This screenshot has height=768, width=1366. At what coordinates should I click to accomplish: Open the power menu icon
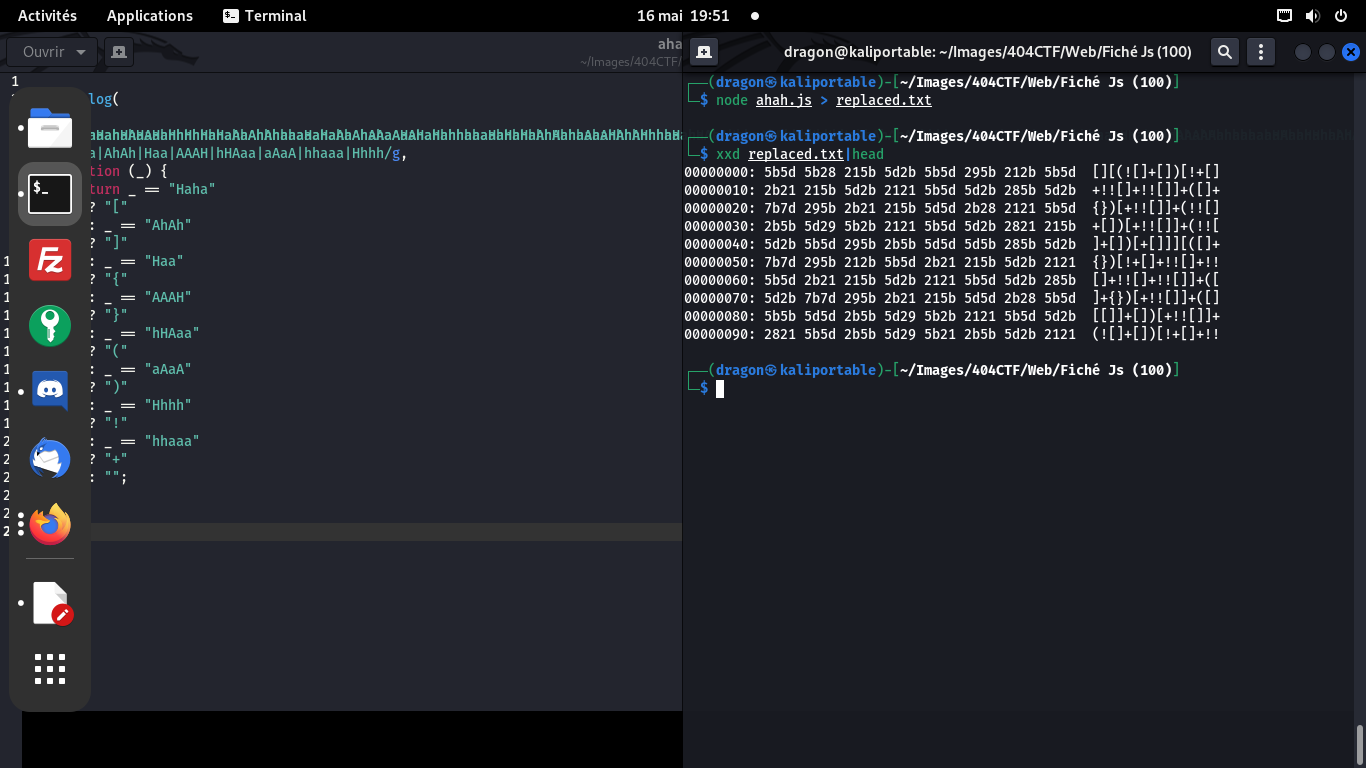tap(1341, 16)
